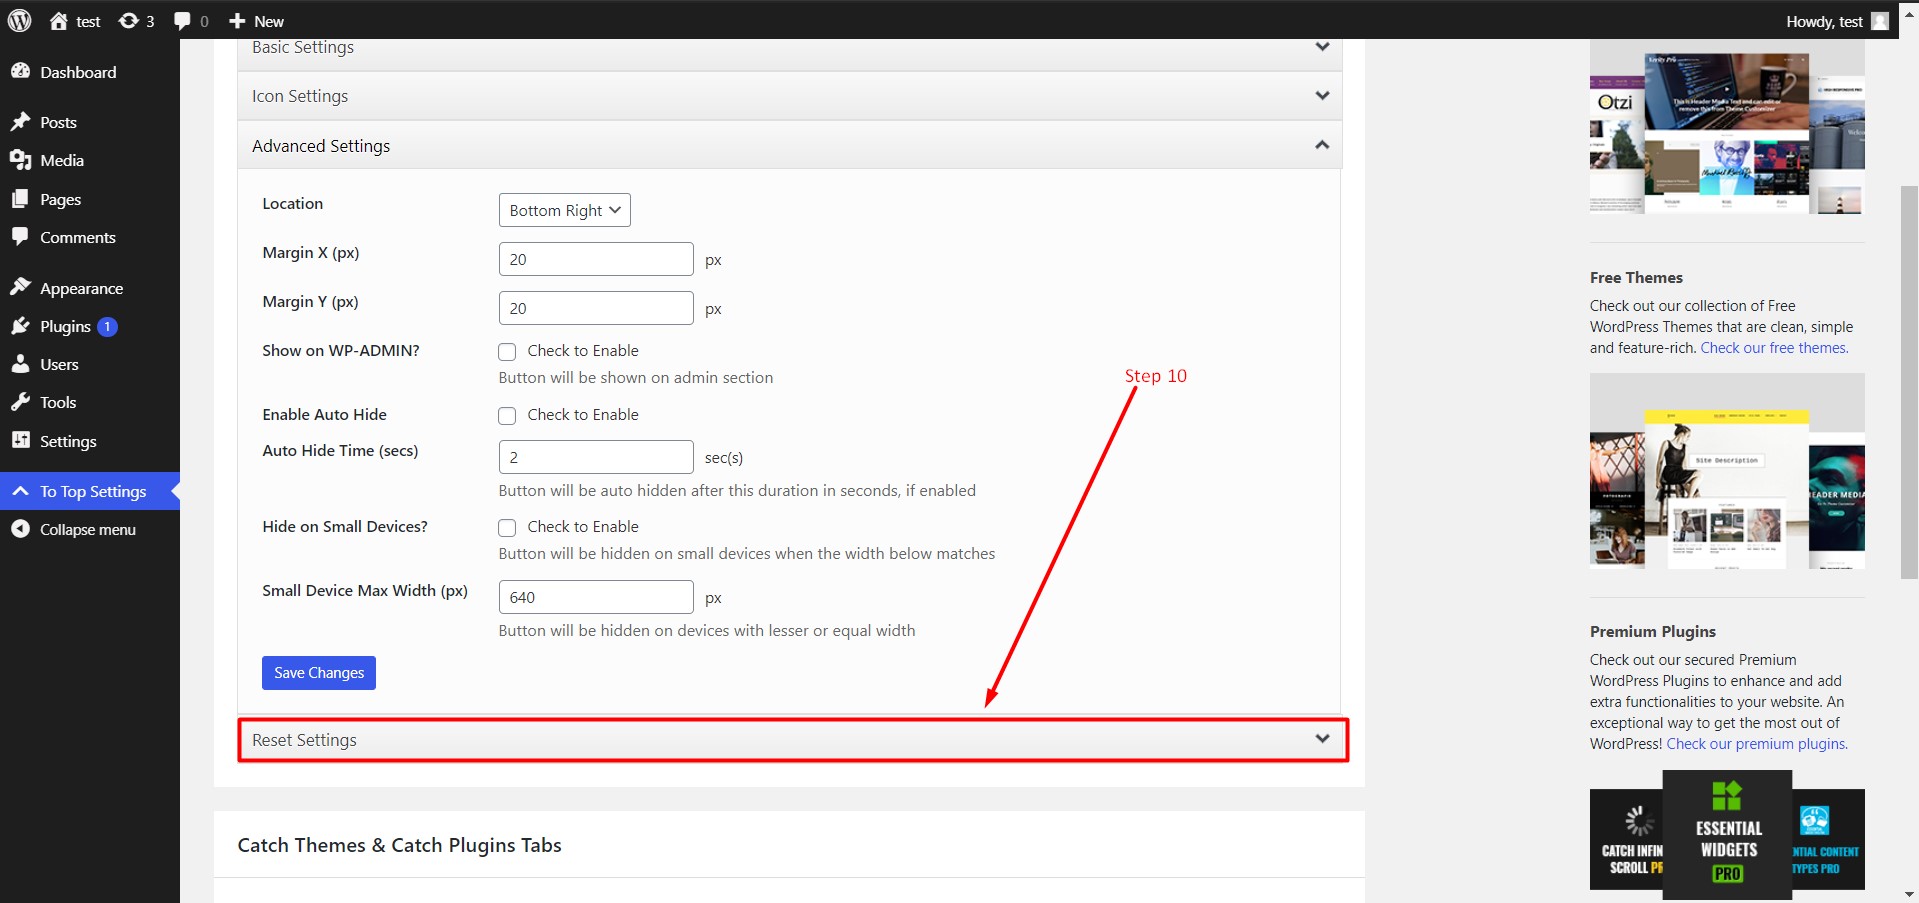
Task: Enable the Auto Hide checkbox
Action: 507,416
